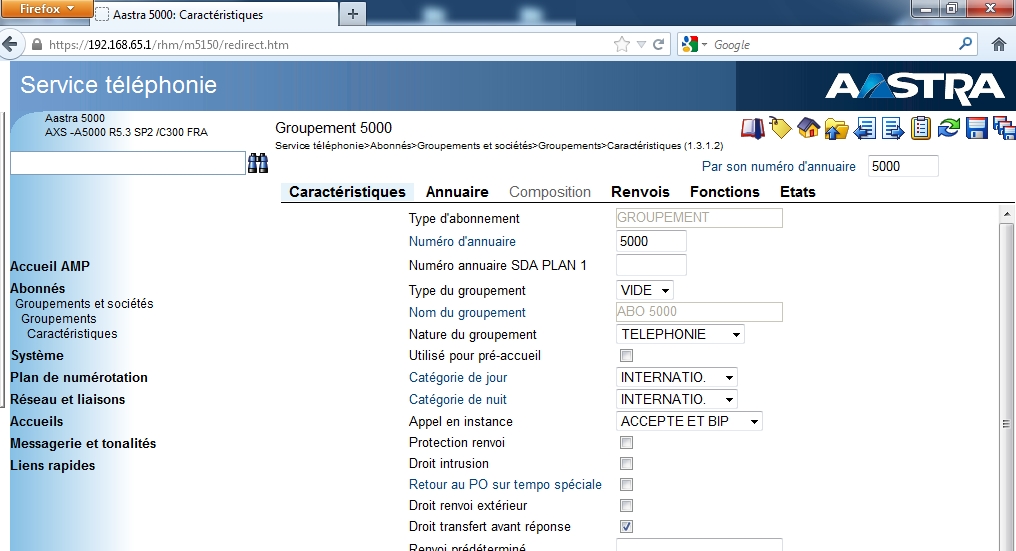Go to next record using right arrow page icon

click(893, 128)
